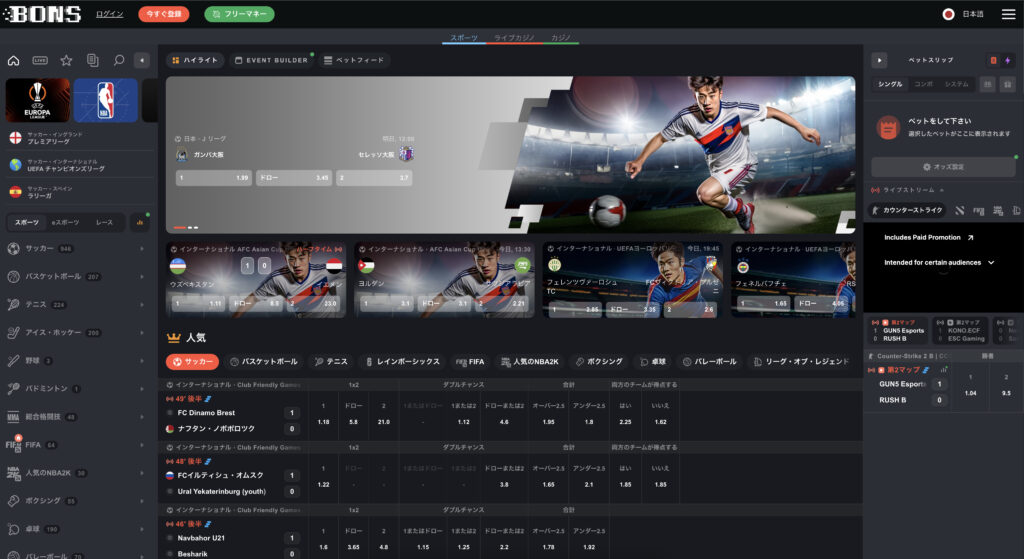Image resolution: width=1024 pixels, height=559 pixels.
Task: Open hamburger menu at top right
Action: tap(1008, 14)
